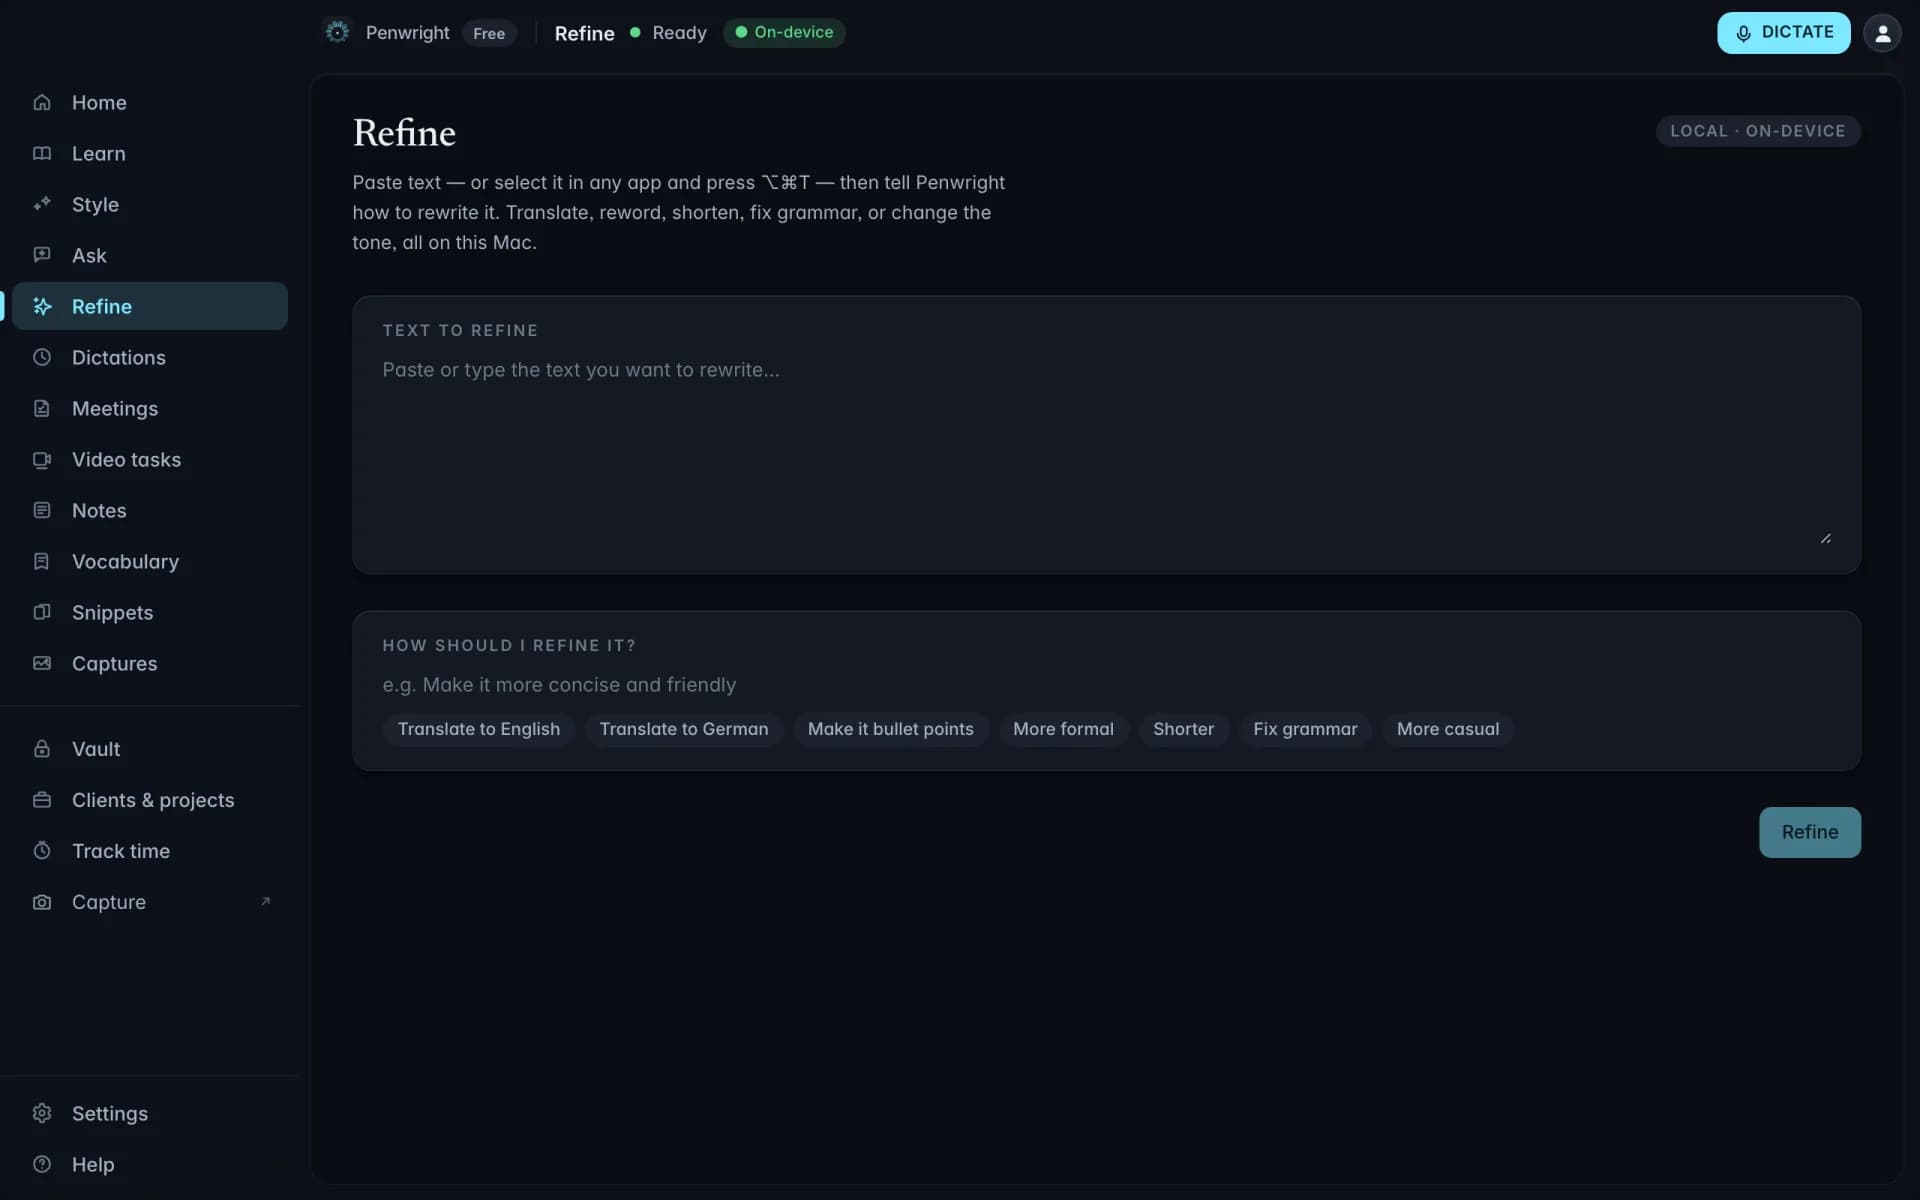The width and height of the screenshot is (1920, 1200).
Task: Click the external arrow beside Capture
Action: (265, 901)
